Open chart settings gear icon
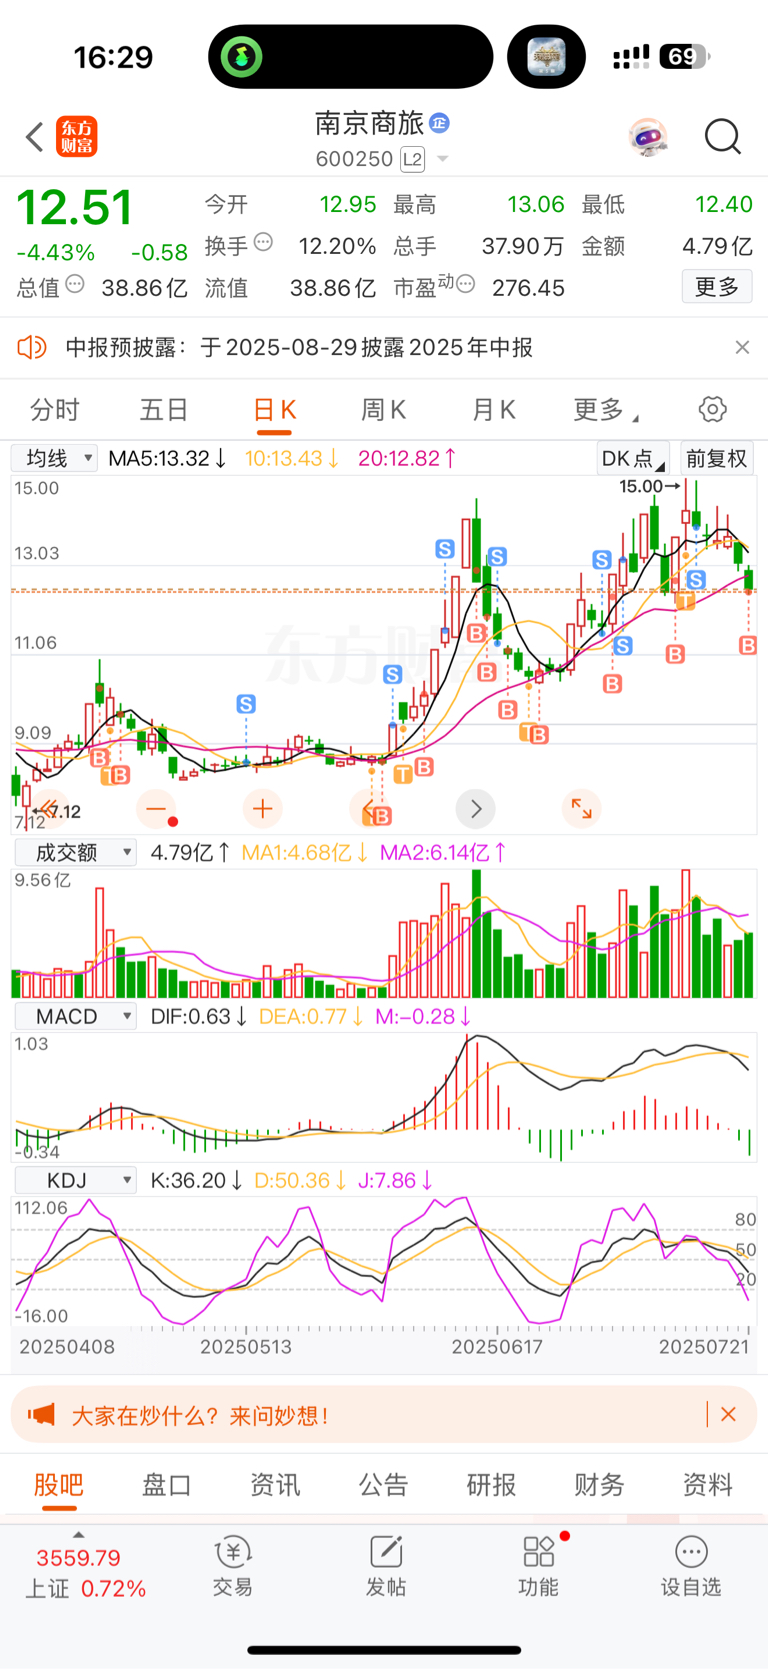Image resolution: width=768 pixels, height=1669 pixels. click(x=712, y=409)
